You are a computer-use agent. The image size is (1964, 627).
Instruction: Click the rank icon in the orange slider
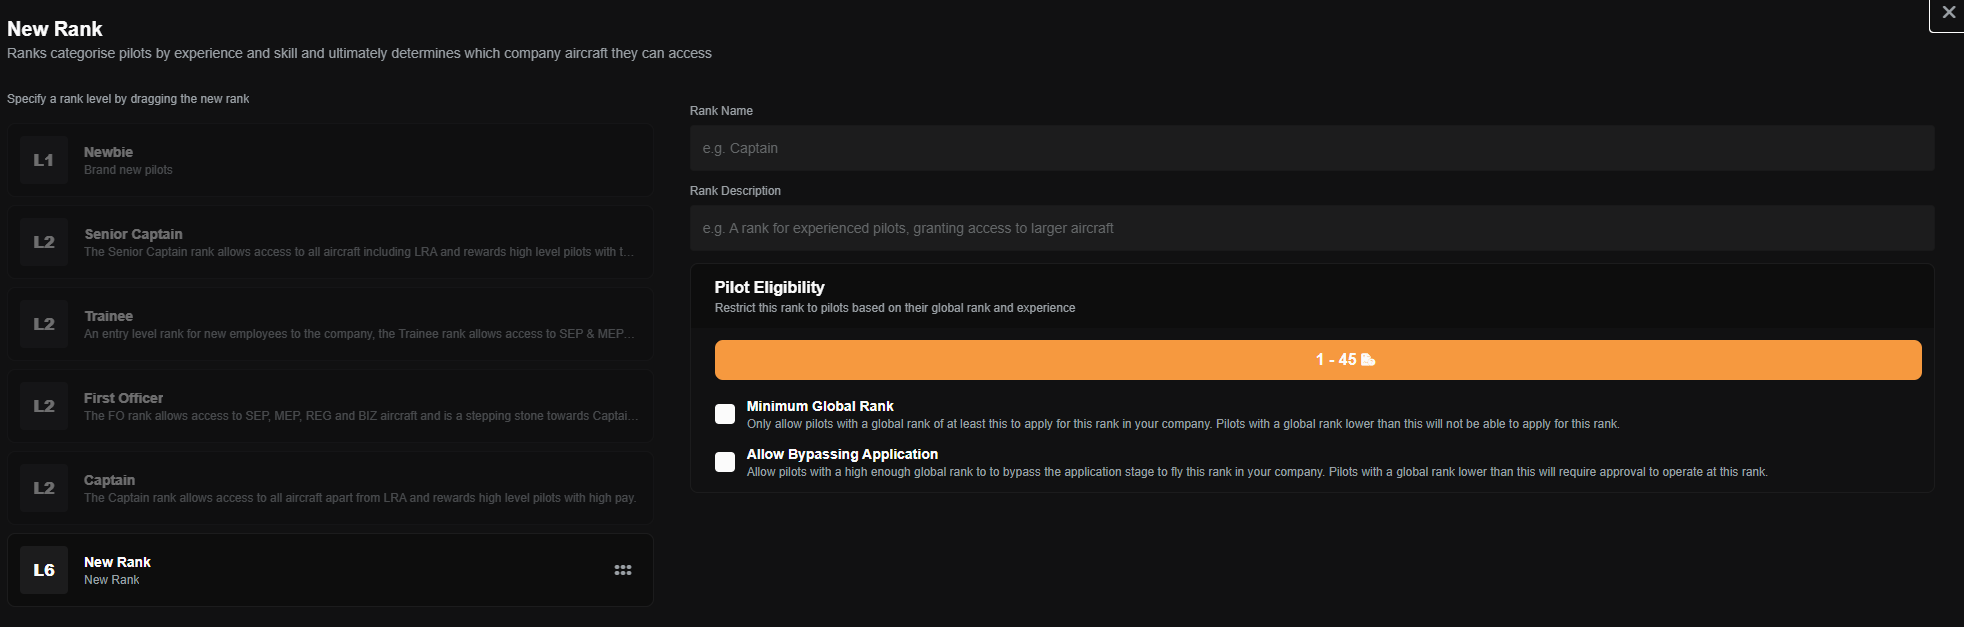pyautogui.click(x=1368, y=360)
